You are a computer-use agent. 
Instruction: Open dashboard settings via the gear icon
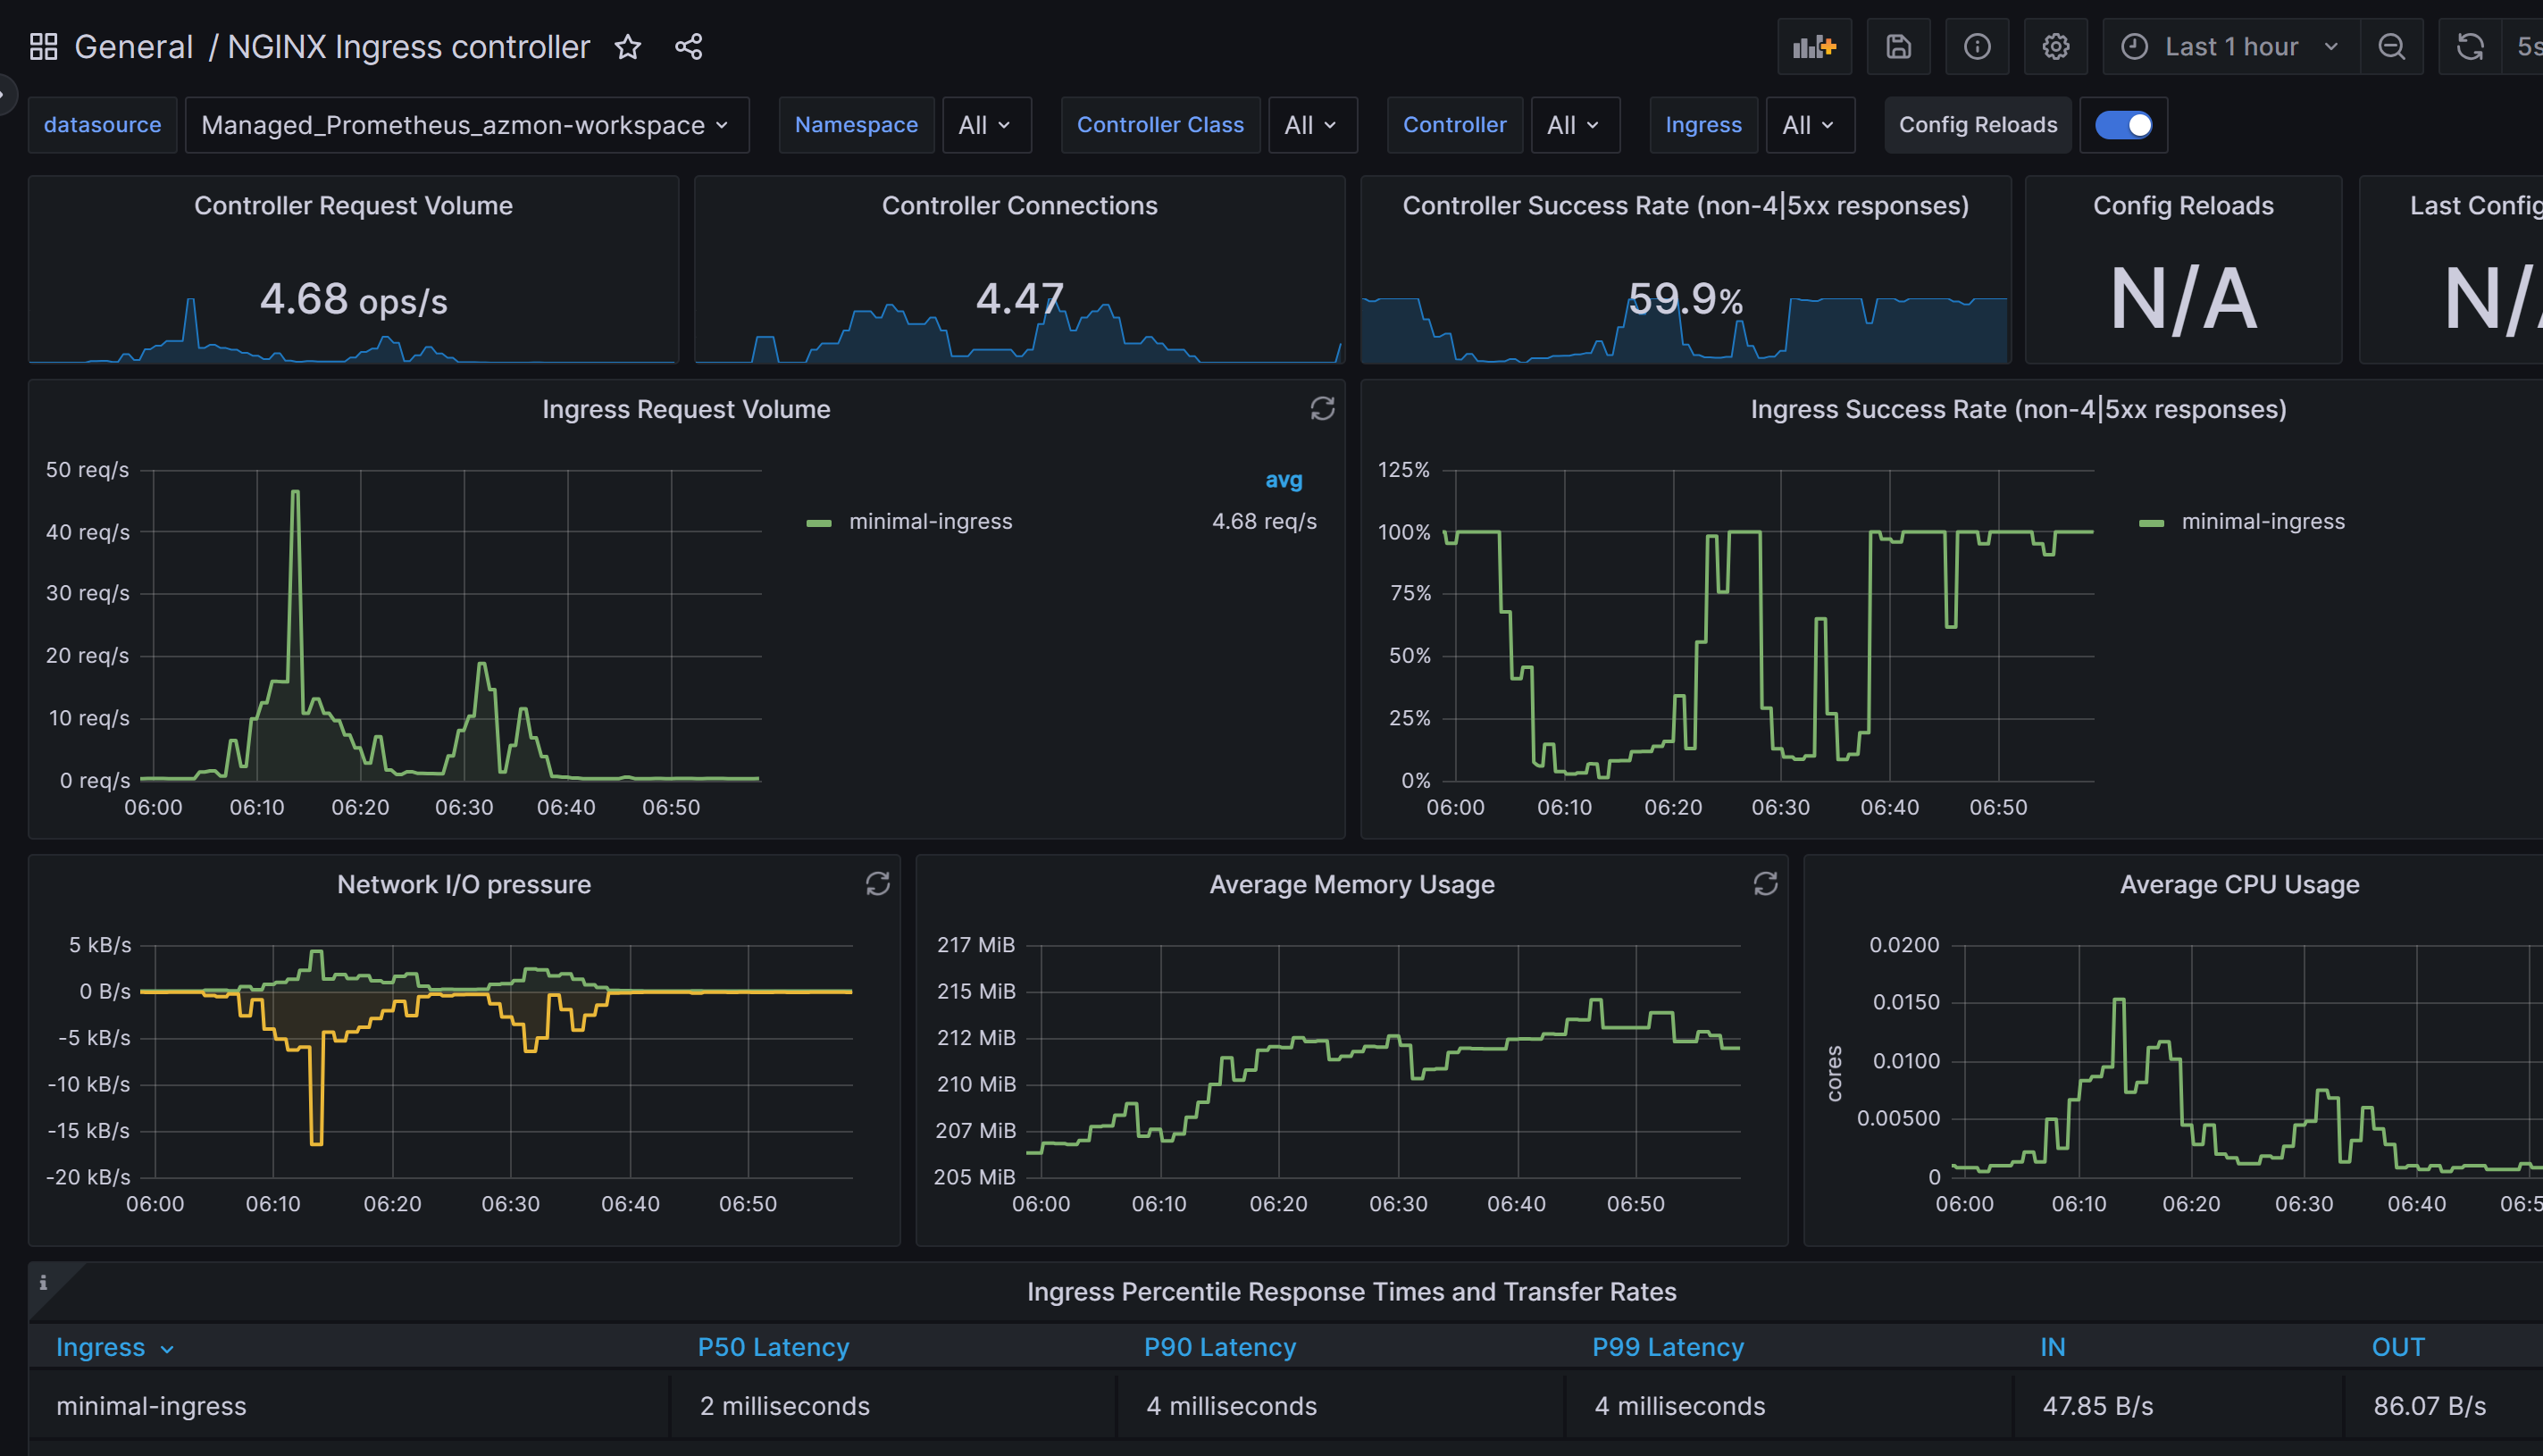pyautogui.click(x=2055, y=46)
